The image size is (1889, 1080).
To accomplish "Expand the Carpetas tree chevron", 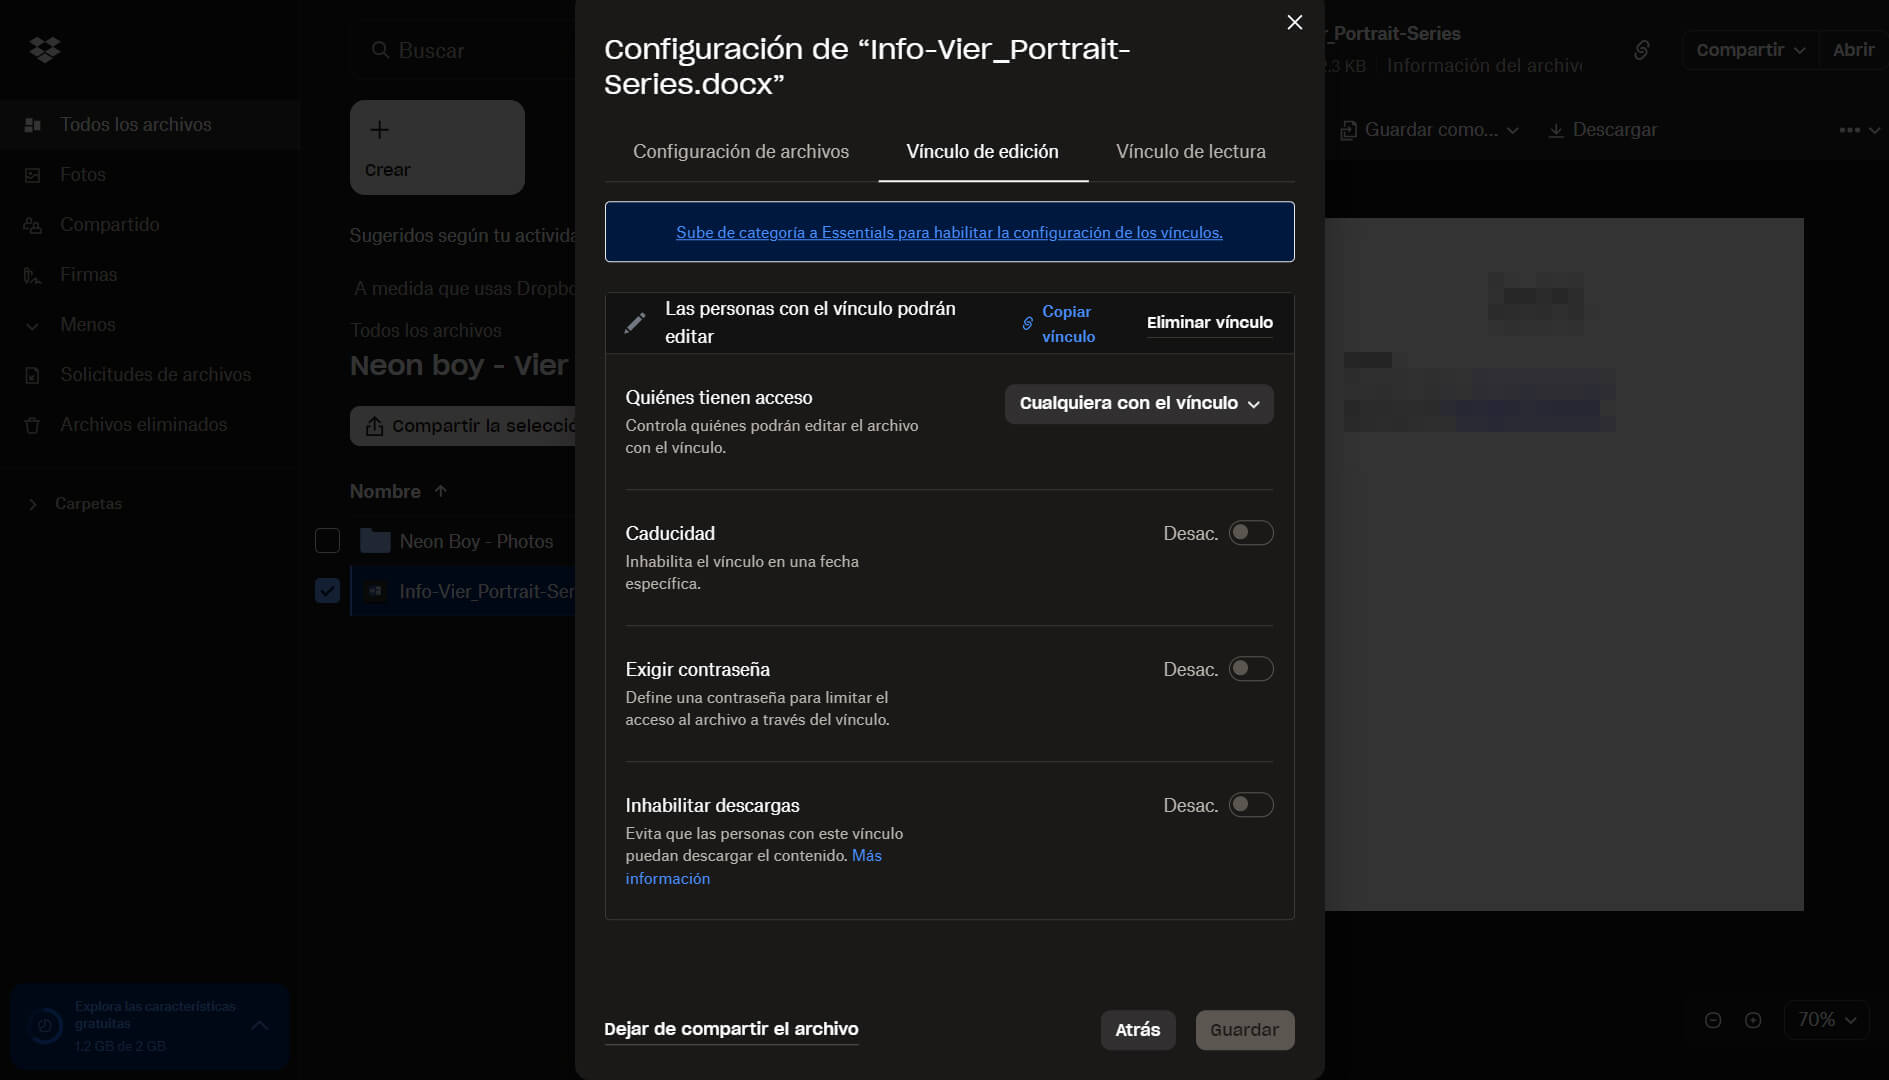I will coord(32,504).
